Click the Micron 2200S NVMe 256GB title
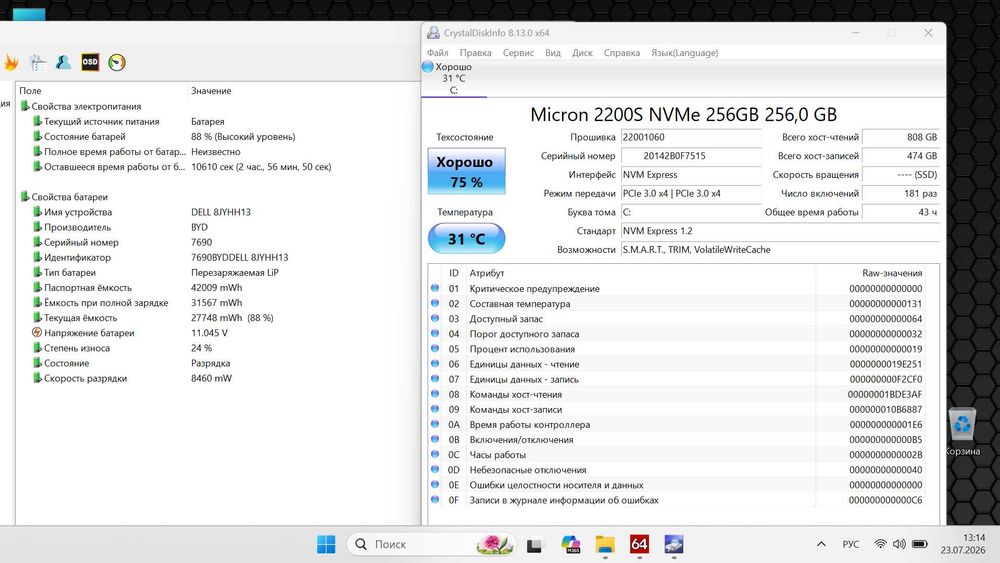1000x563 pixels. click(683, 114)
